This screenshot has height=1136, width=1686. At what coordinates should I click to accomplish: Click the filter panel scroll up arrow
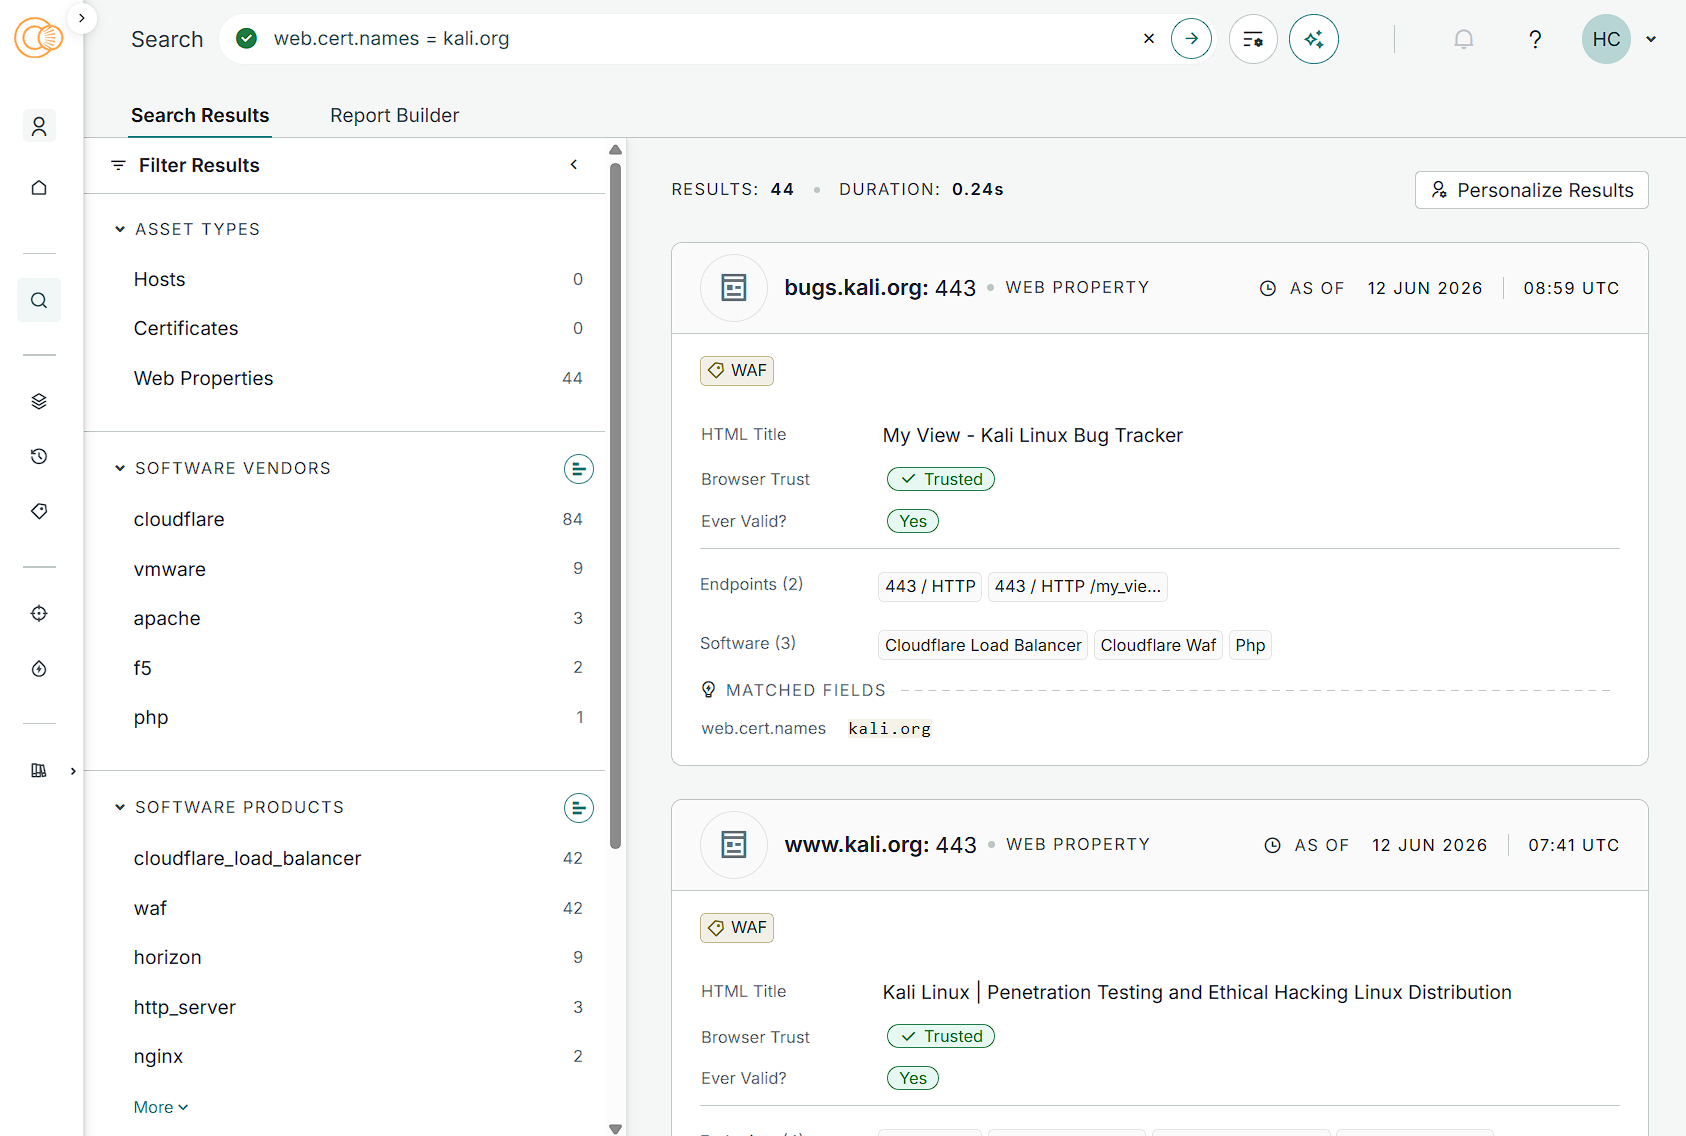616,150
